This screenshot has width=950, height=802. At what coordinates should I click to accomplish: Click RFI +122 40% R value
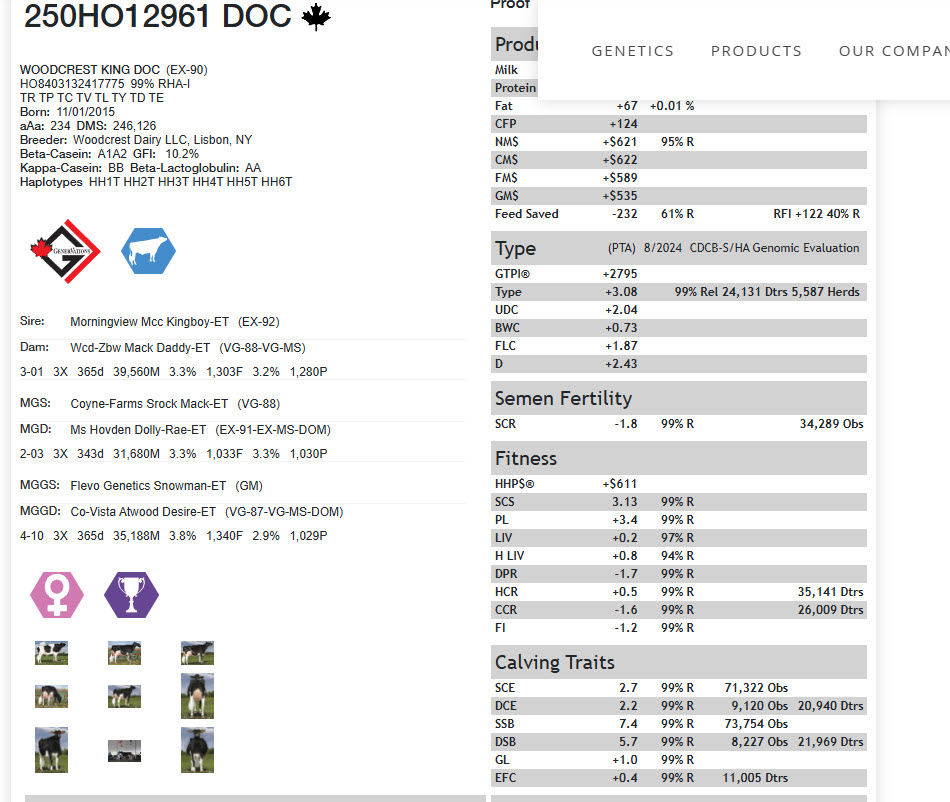816,214
